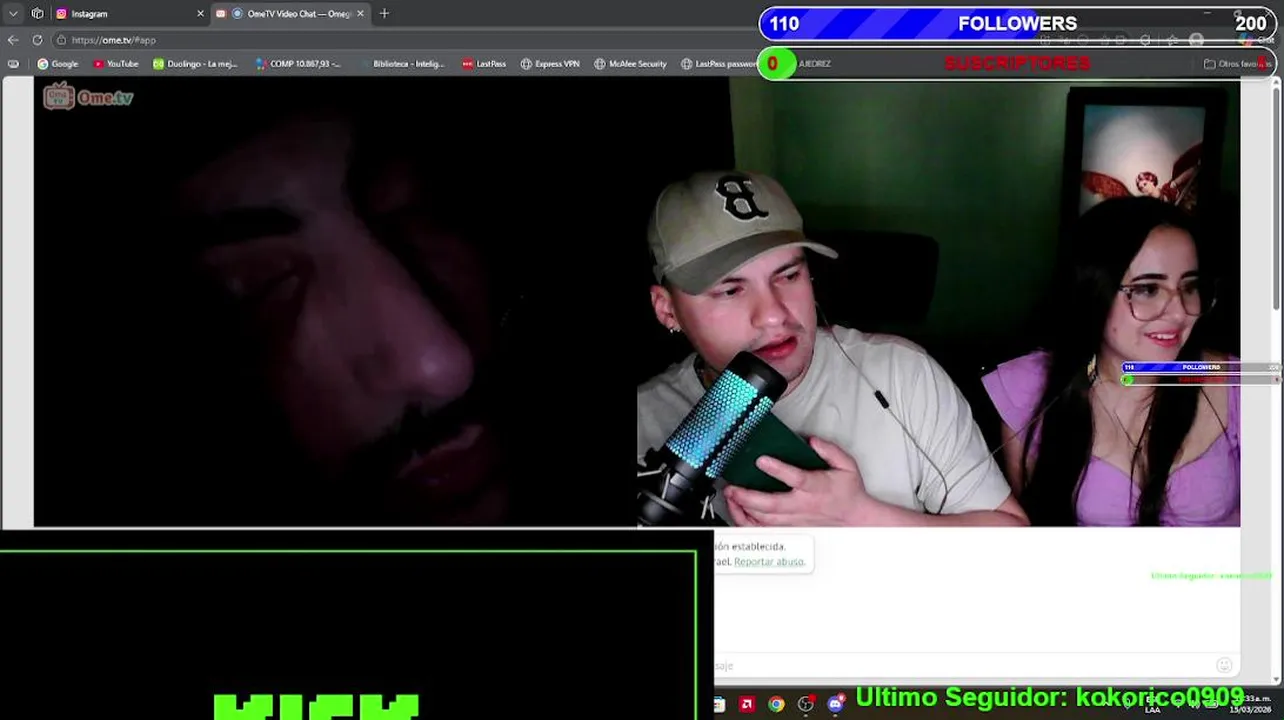Open the first LastPass bookmark

(484, 64)
